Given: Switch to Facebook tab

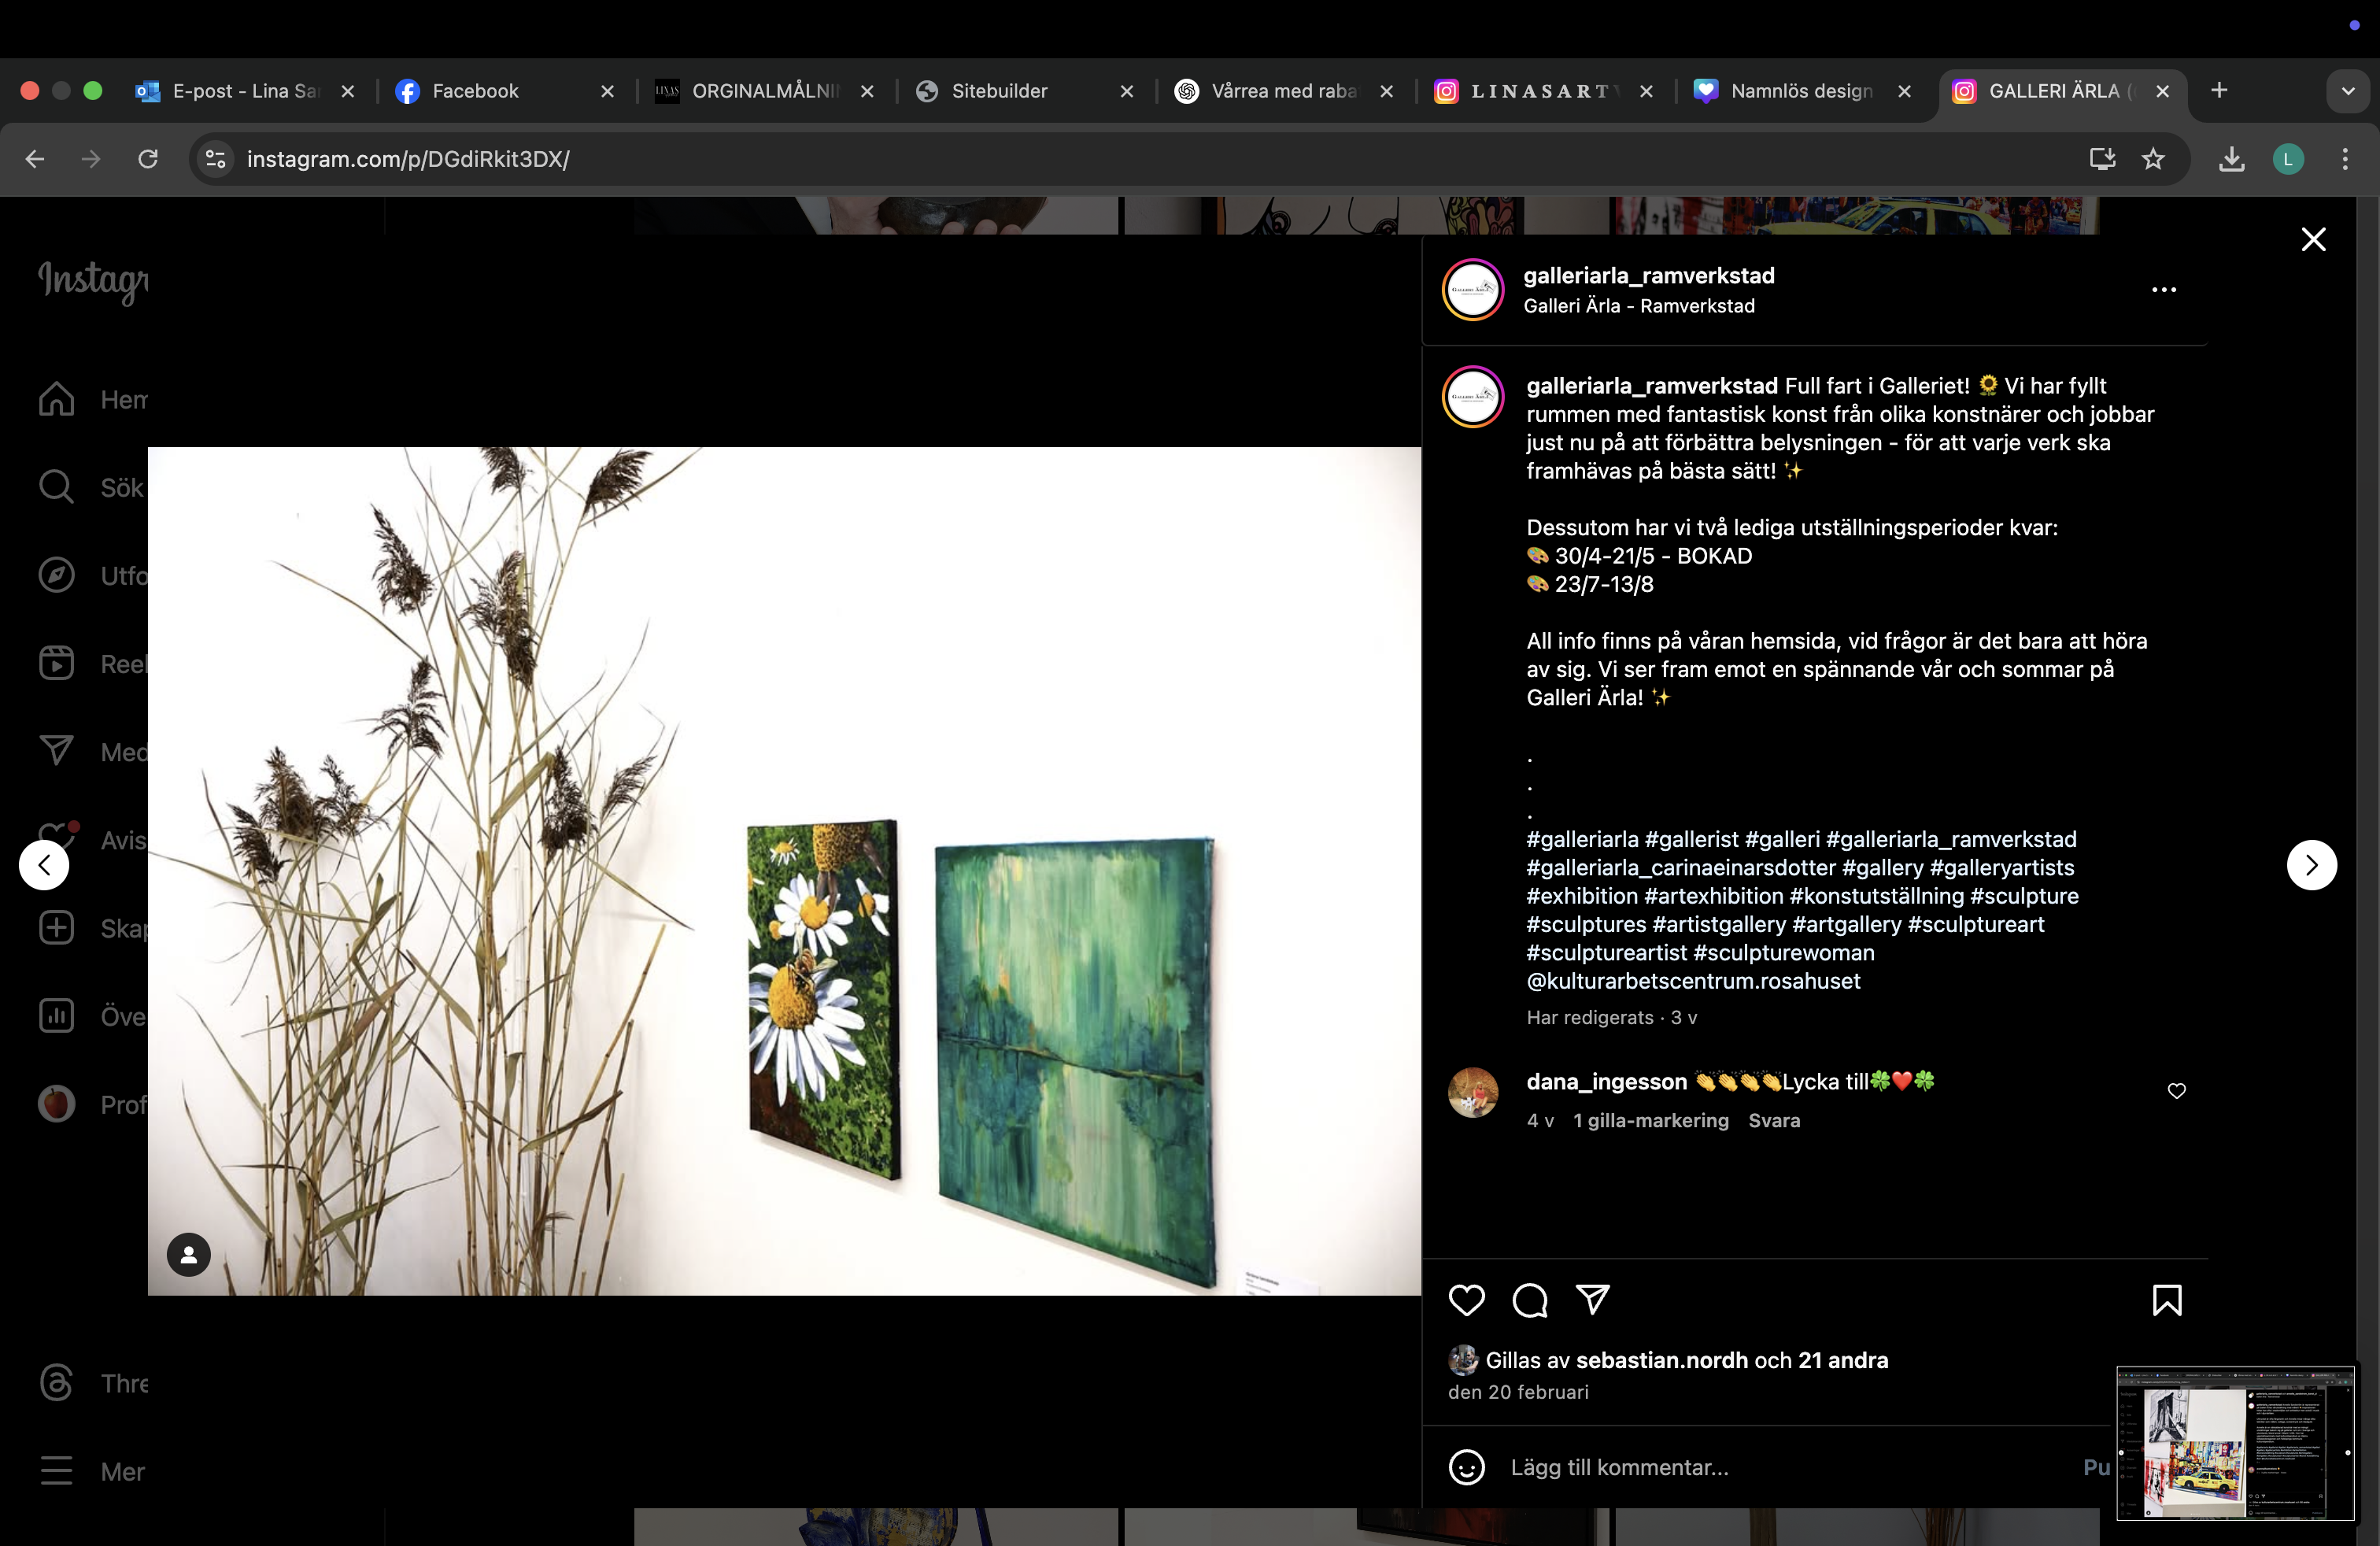Looking at the screenshot, I should coord(475,91).
